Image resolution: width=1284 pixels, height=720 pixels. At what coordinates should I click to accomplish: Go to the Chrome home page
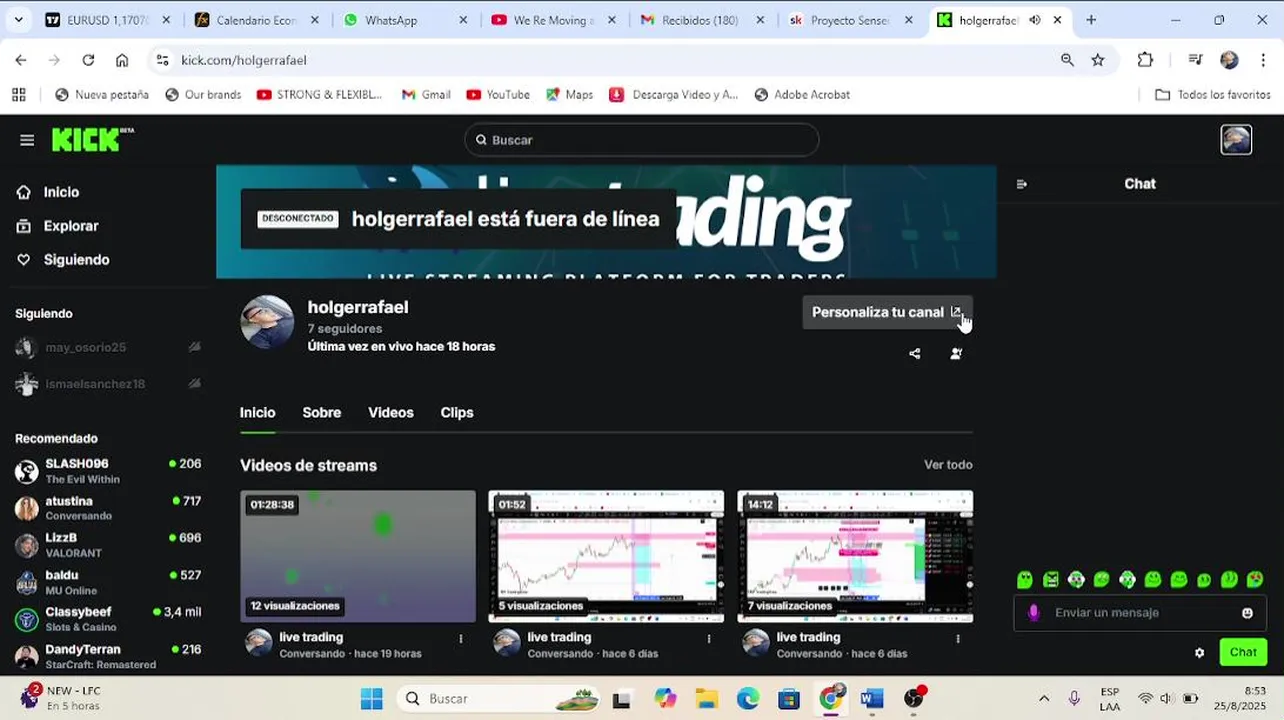point(122,60)
